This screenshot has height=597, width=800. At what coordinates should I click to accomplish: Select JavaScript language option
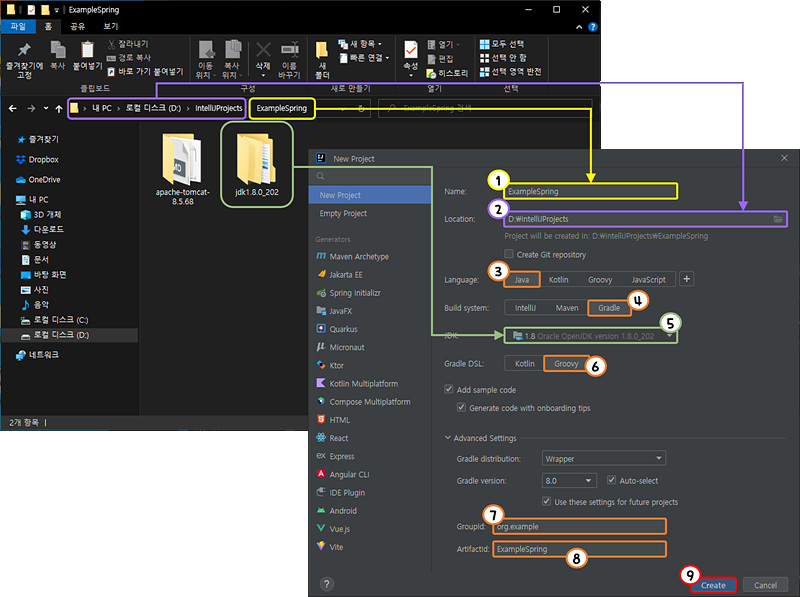coord(648,280)
